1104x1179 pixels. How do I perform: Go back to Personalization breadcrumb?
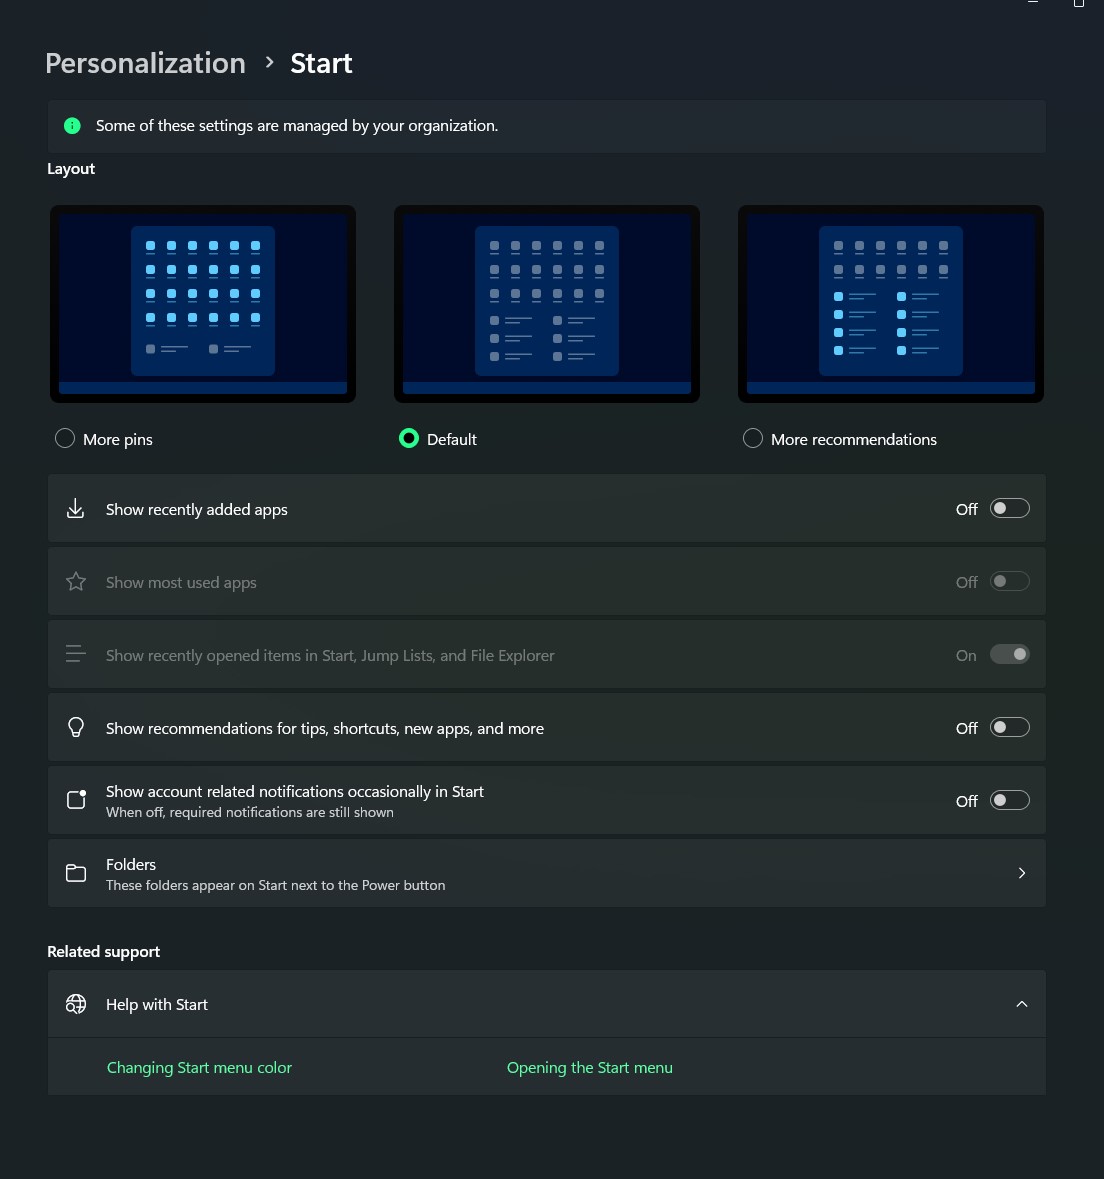(x=145, y=63)
